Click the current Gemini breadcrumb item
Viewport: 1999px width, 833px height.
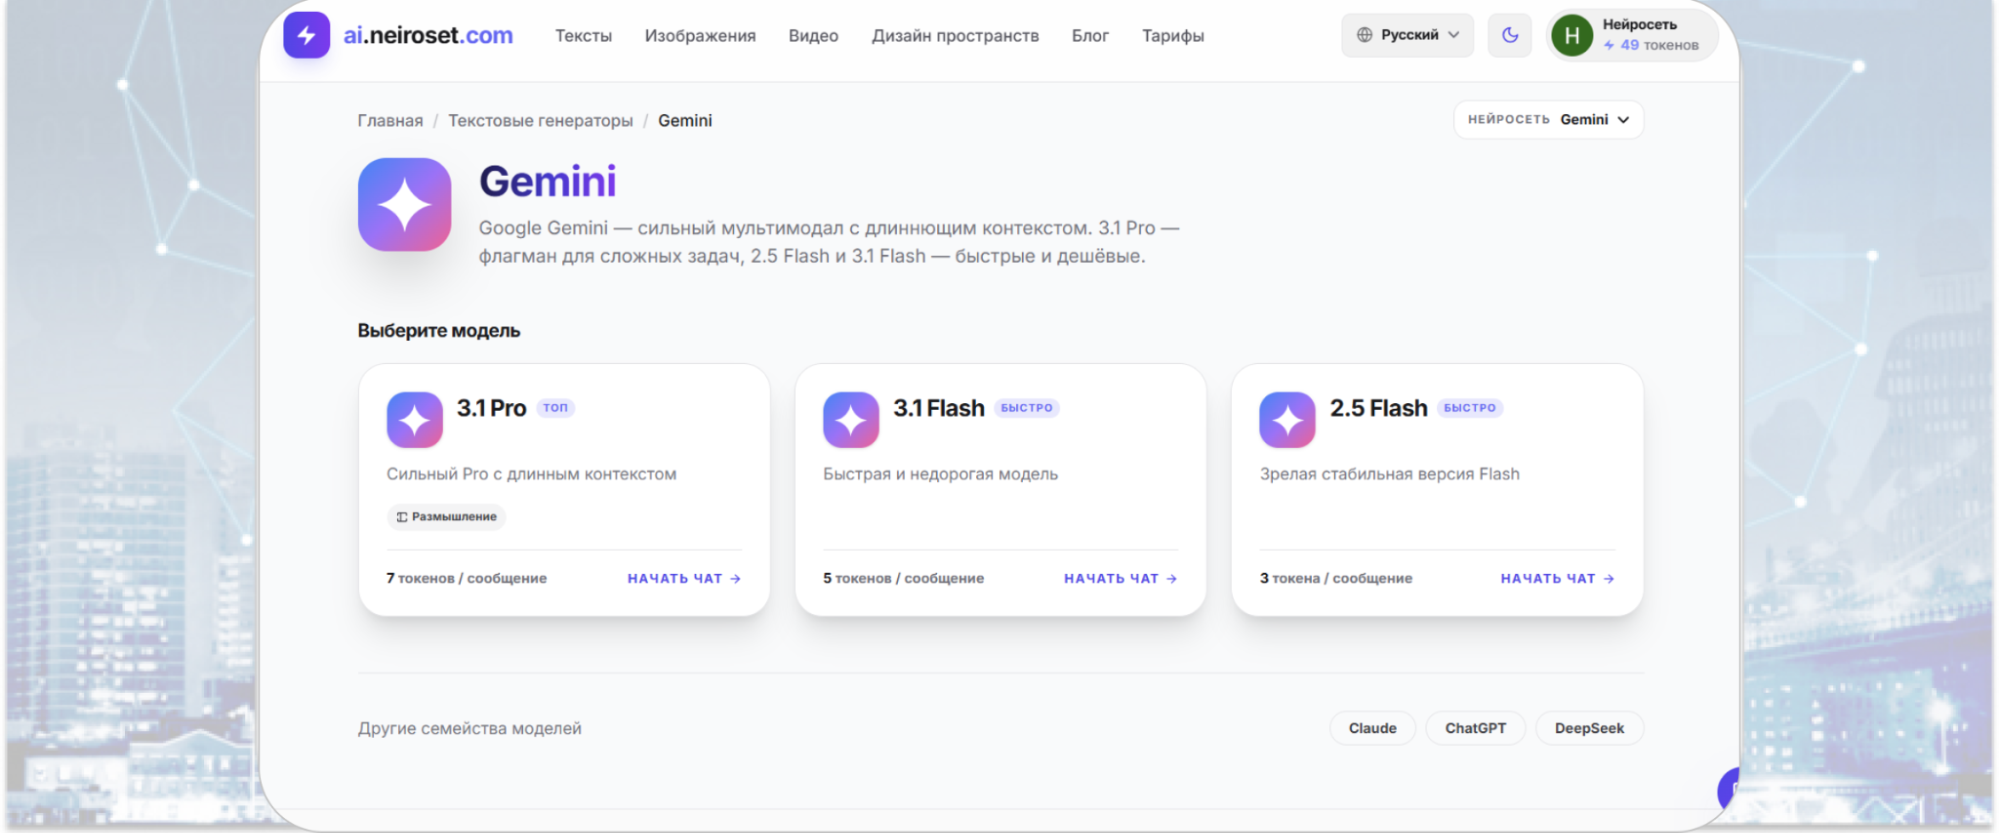[x=685, y=121]
